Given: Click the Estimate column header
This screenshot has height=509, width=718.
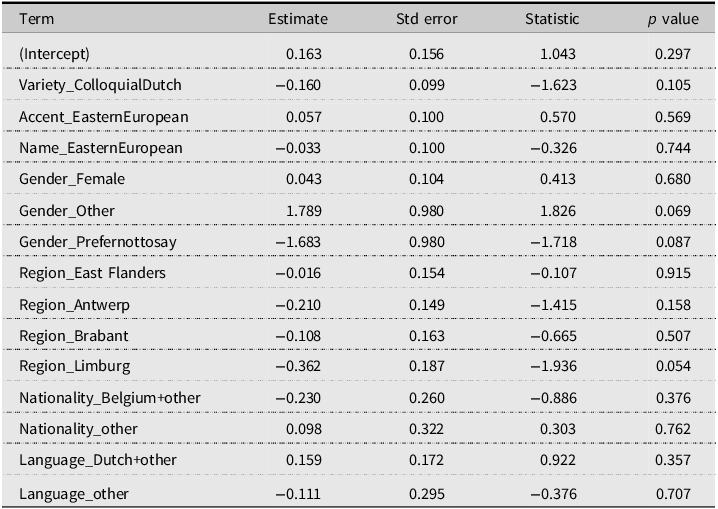Looking at the screenshot, I should [x=295, y=19].
